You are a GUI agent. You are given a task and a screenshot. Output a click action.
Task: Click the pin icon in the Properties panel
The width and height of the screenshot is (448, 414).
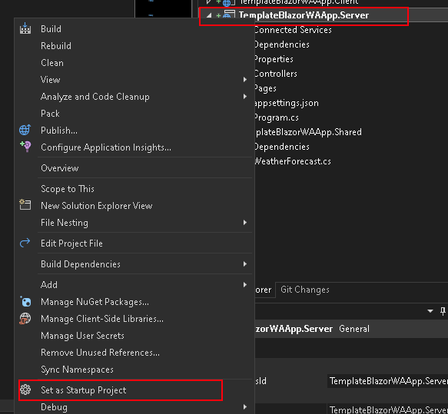tap(443, 311)
